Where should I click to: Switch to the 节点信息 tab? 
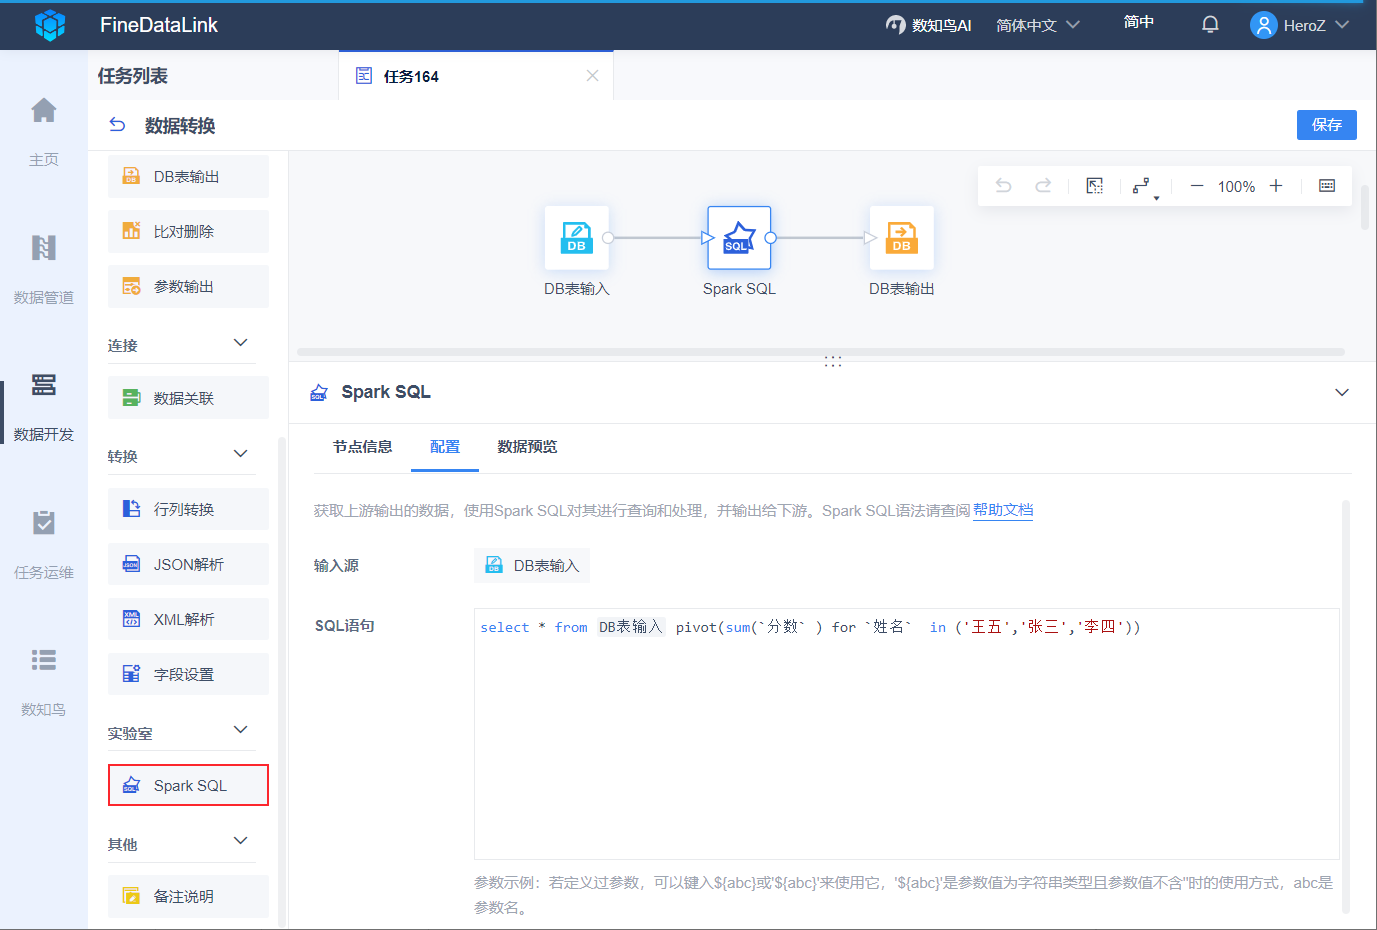pos(362,447)
